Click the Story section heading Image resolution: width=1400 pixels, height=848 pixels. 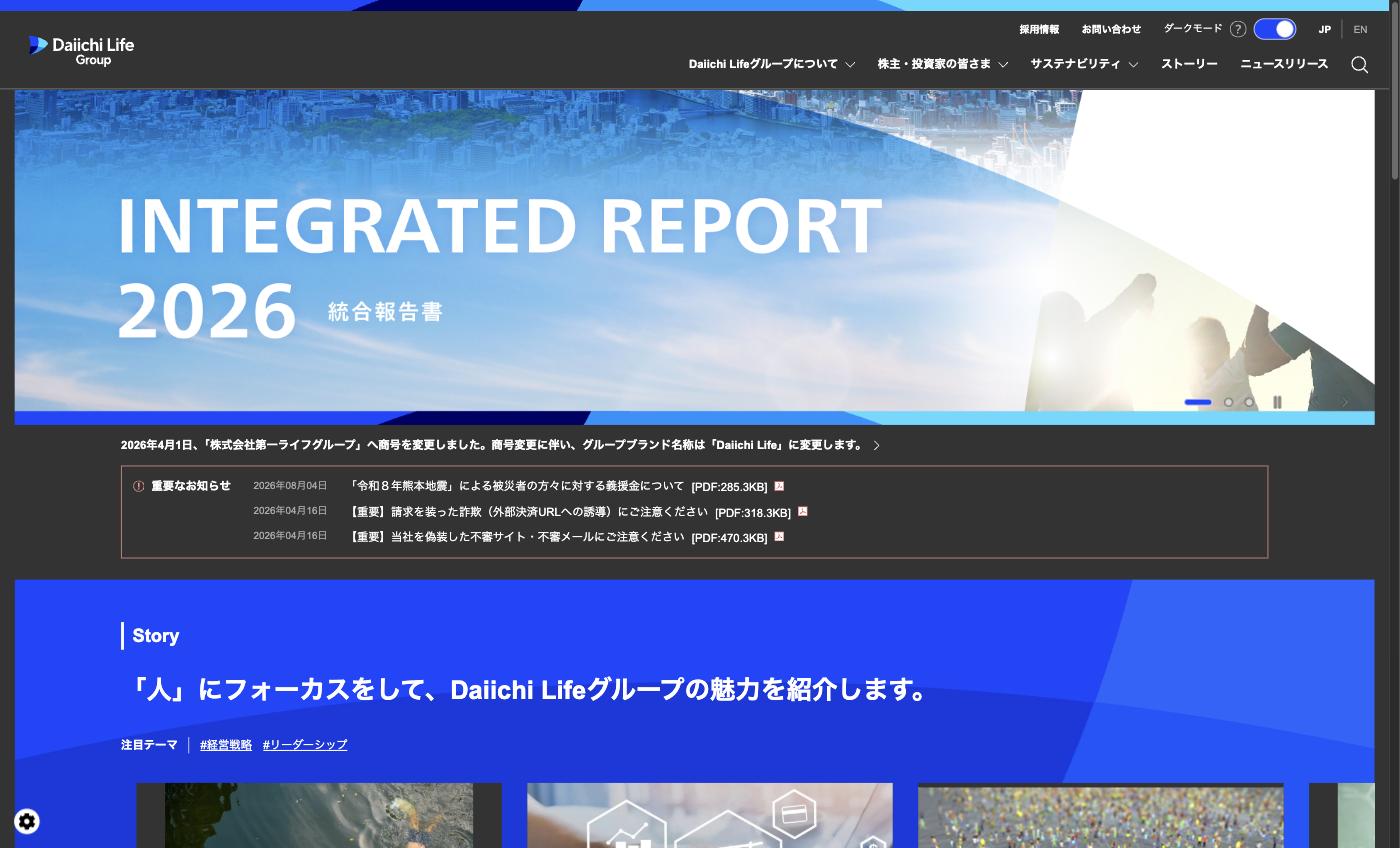156,636
